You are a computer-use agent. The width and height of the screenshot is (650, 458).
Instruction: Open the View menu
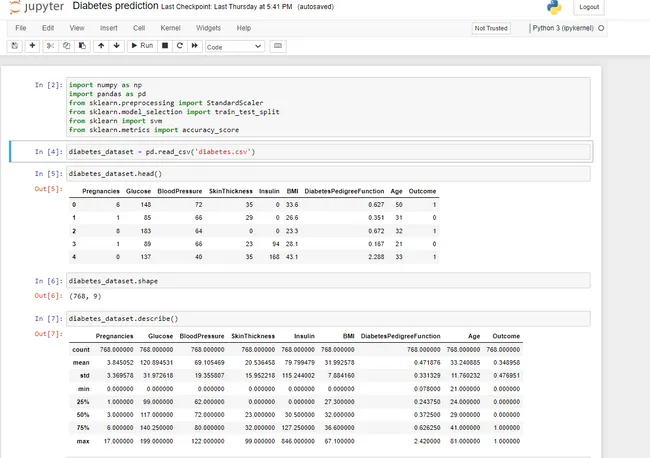(77, 28)
